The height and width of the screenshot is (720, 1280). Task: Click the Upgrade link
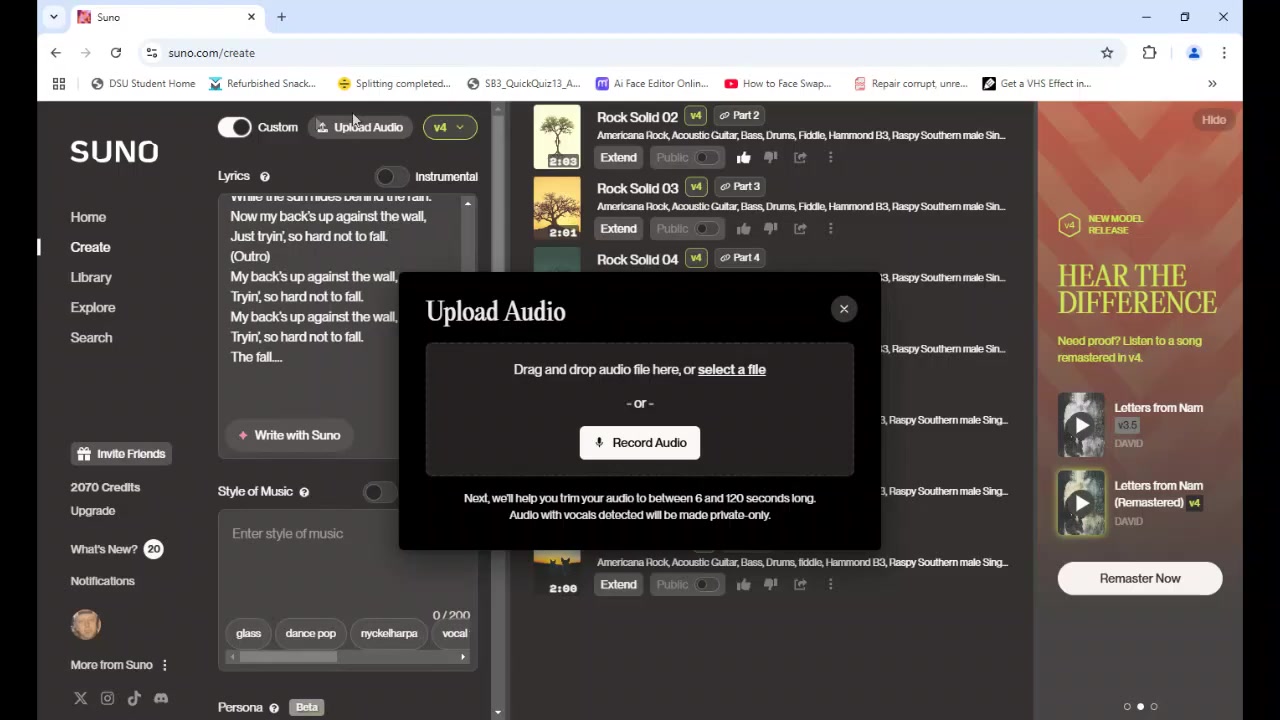pos(93,511)
